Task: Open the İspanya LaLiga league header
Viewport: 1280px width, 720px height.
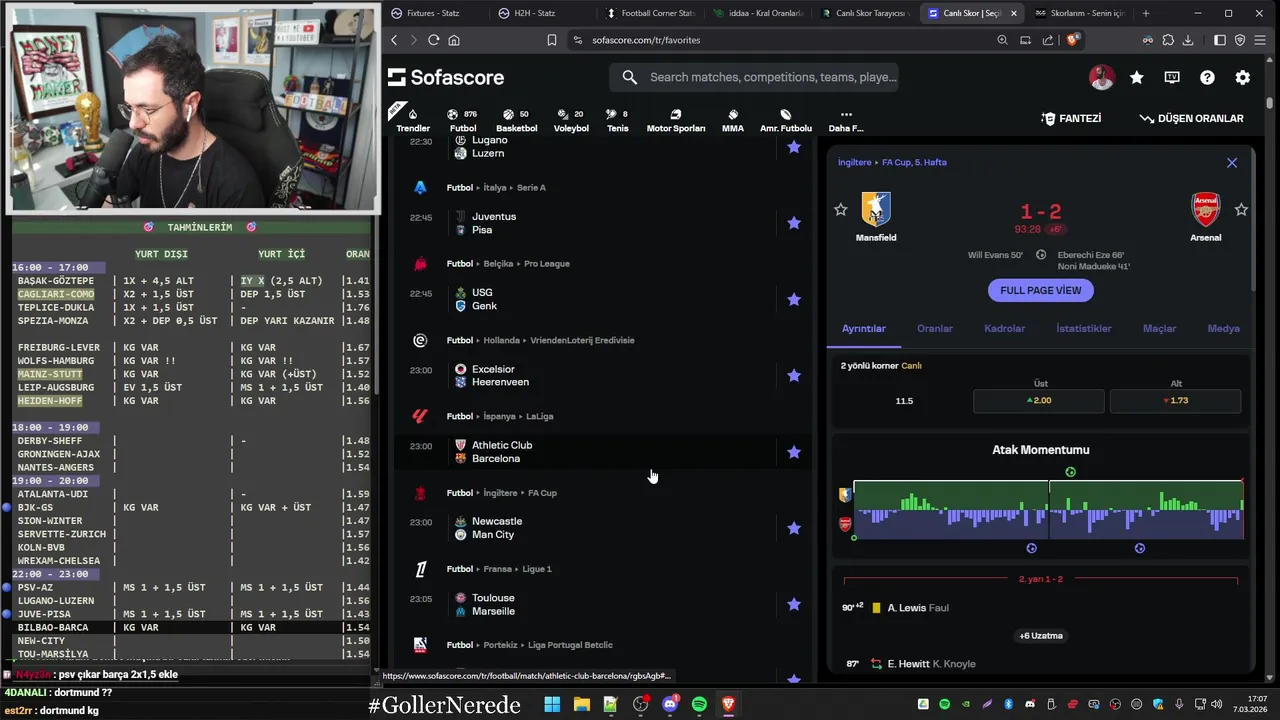Action: pos(500,416)
